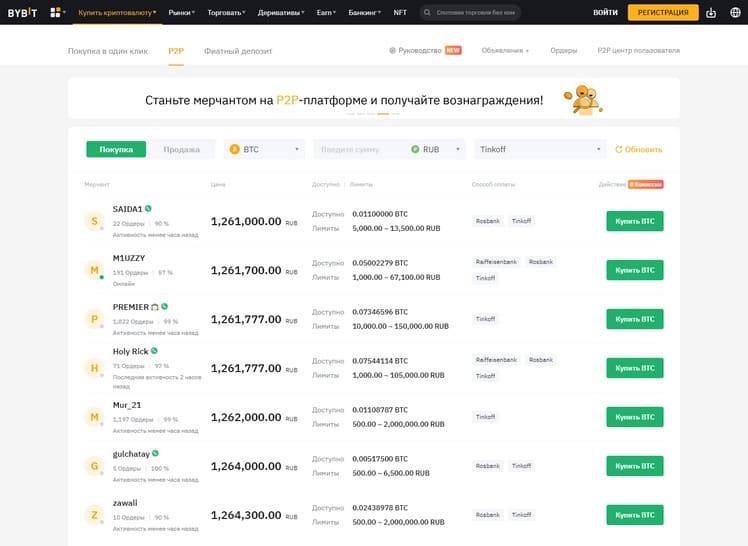Click Mur_21 avatar icon
Viewport: 748px width, 546px height.
pos(94,417)
